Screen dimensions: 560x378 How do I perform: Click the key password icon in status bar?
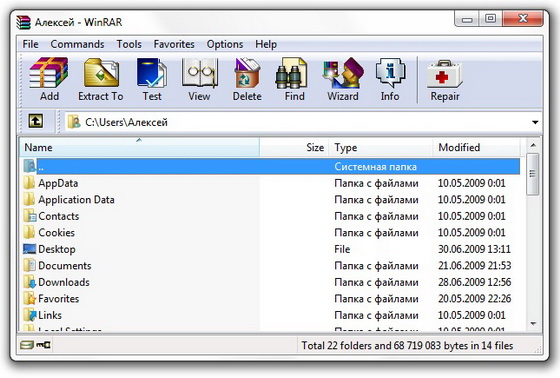tap(44, 345)
